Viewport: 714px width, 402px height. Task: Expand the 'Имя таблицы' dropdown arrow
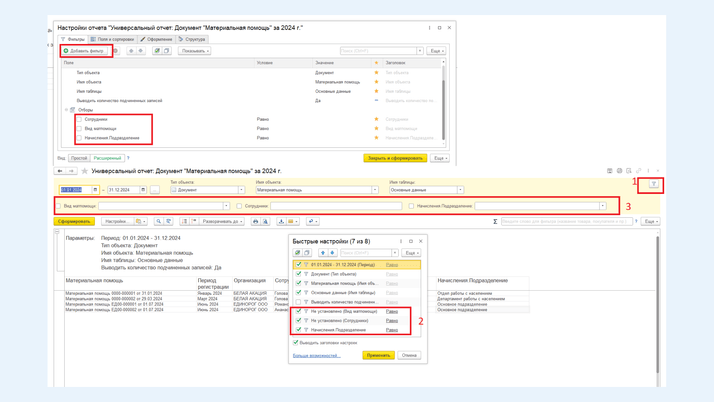click(x=460, y=190)
